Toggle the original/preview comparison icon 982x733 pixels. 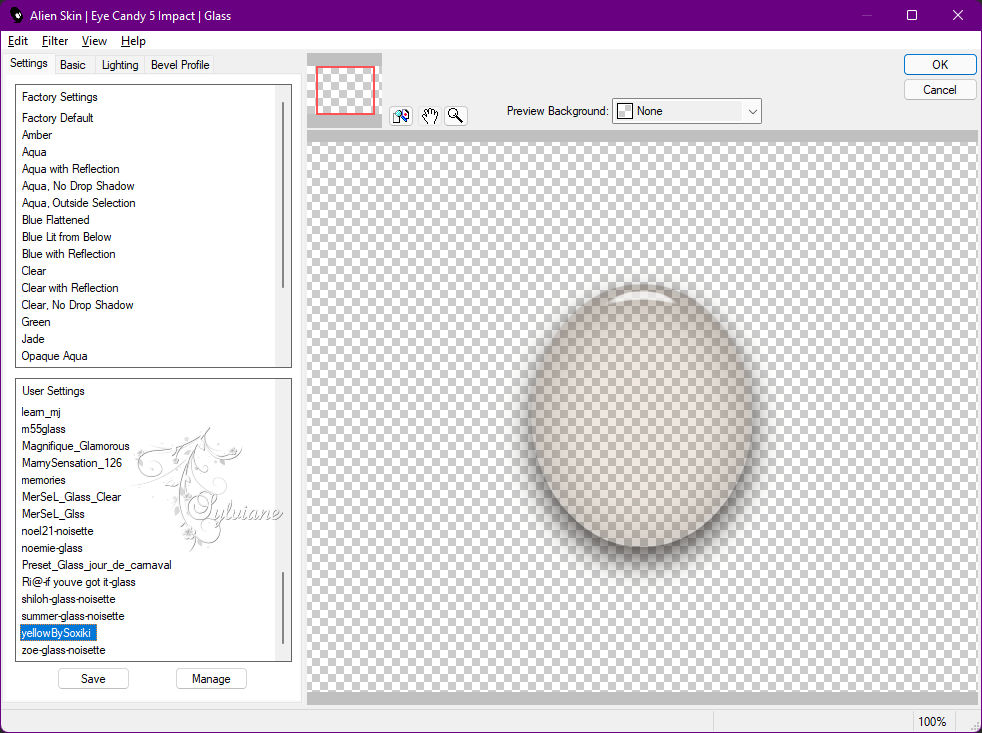pyautogui.click(x=401, y=116)
